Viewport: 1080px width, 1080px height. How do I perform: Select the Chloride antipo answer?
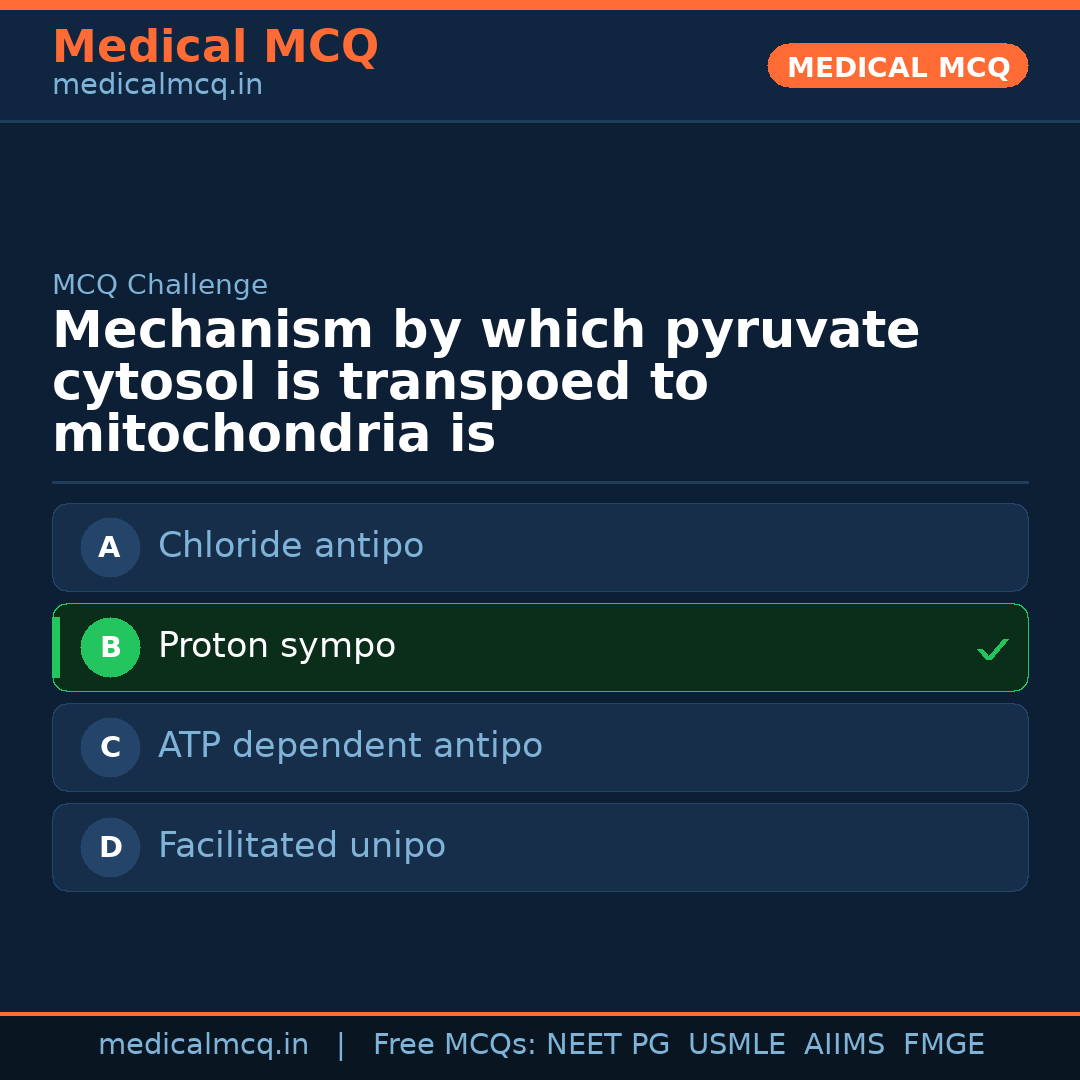click(x=291, y=546)
